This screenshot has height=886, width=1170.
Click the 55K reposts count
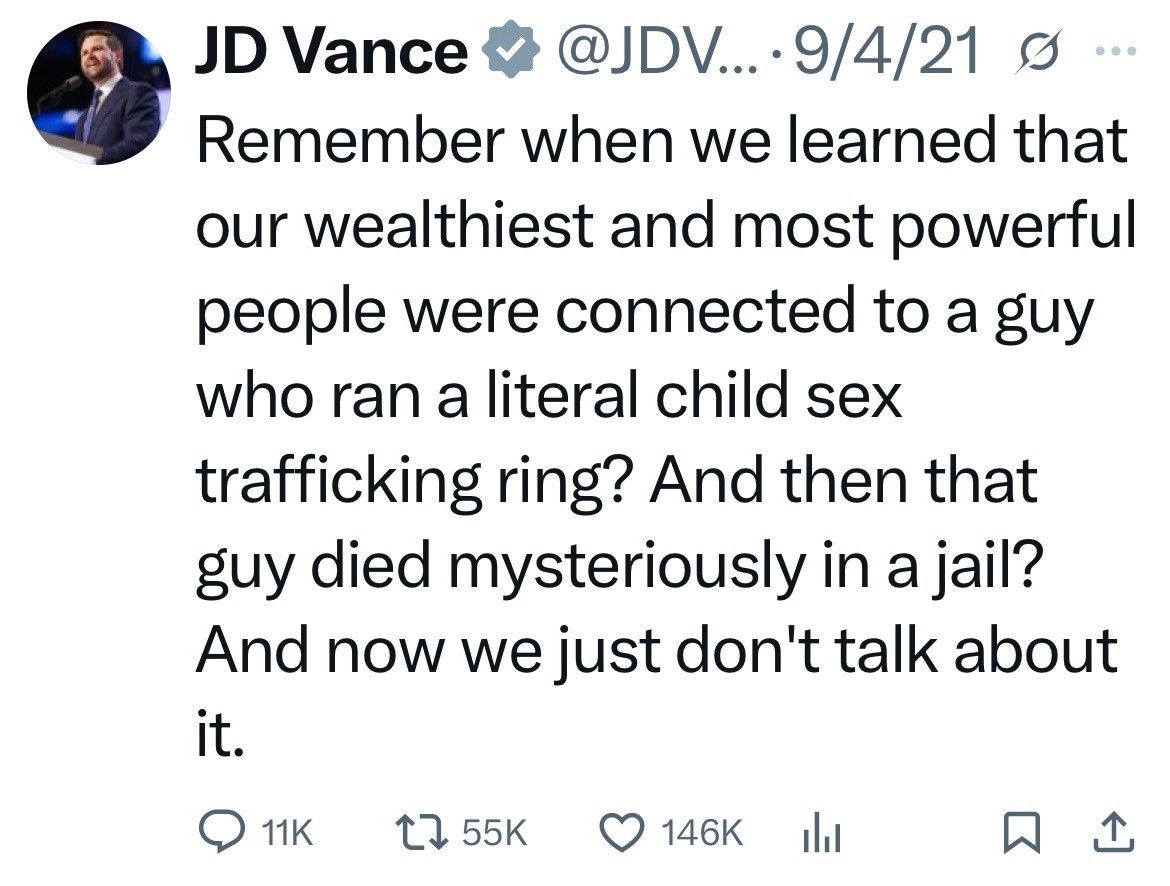click(494, 832)
